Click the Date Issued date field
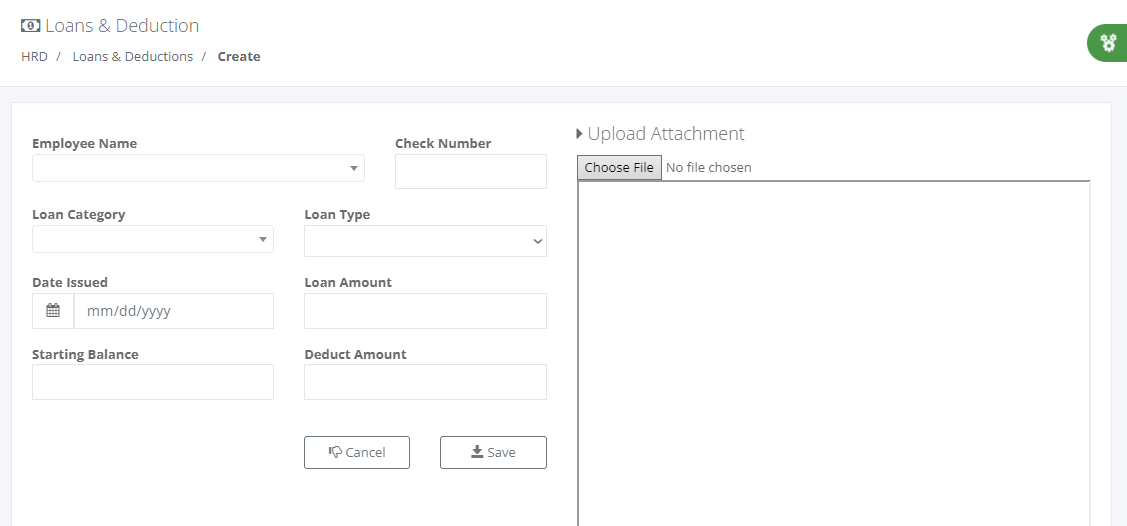1127x526 pixels. [x=174, y=310]
